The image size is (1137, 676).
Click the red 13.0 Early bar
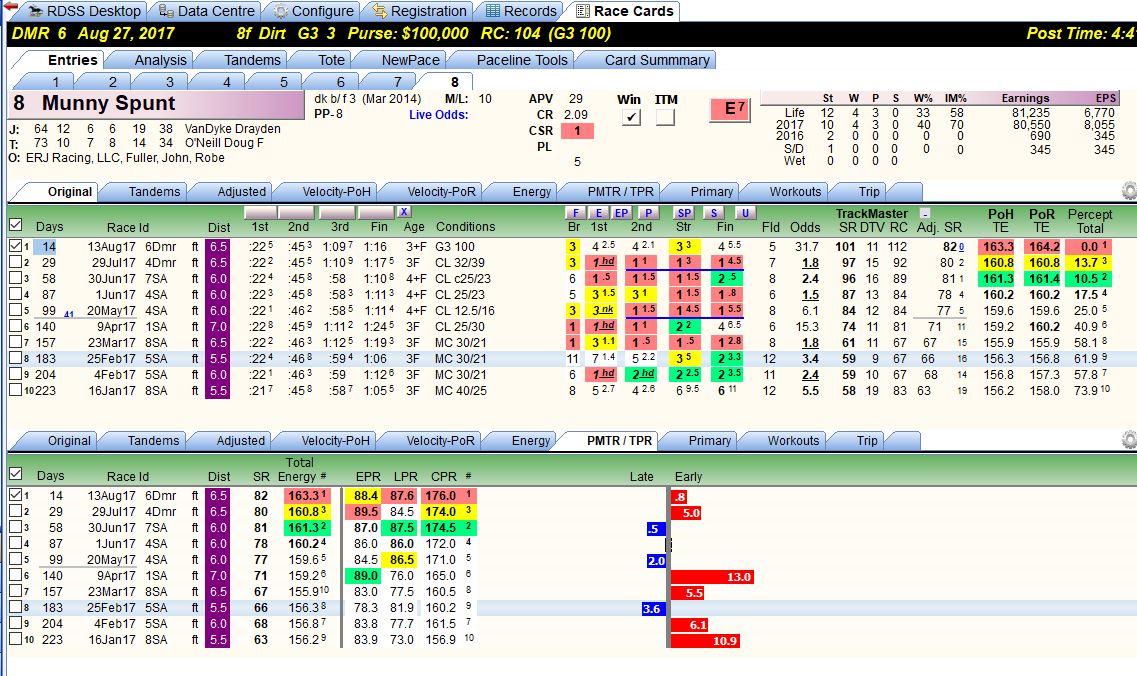(713, 577)
